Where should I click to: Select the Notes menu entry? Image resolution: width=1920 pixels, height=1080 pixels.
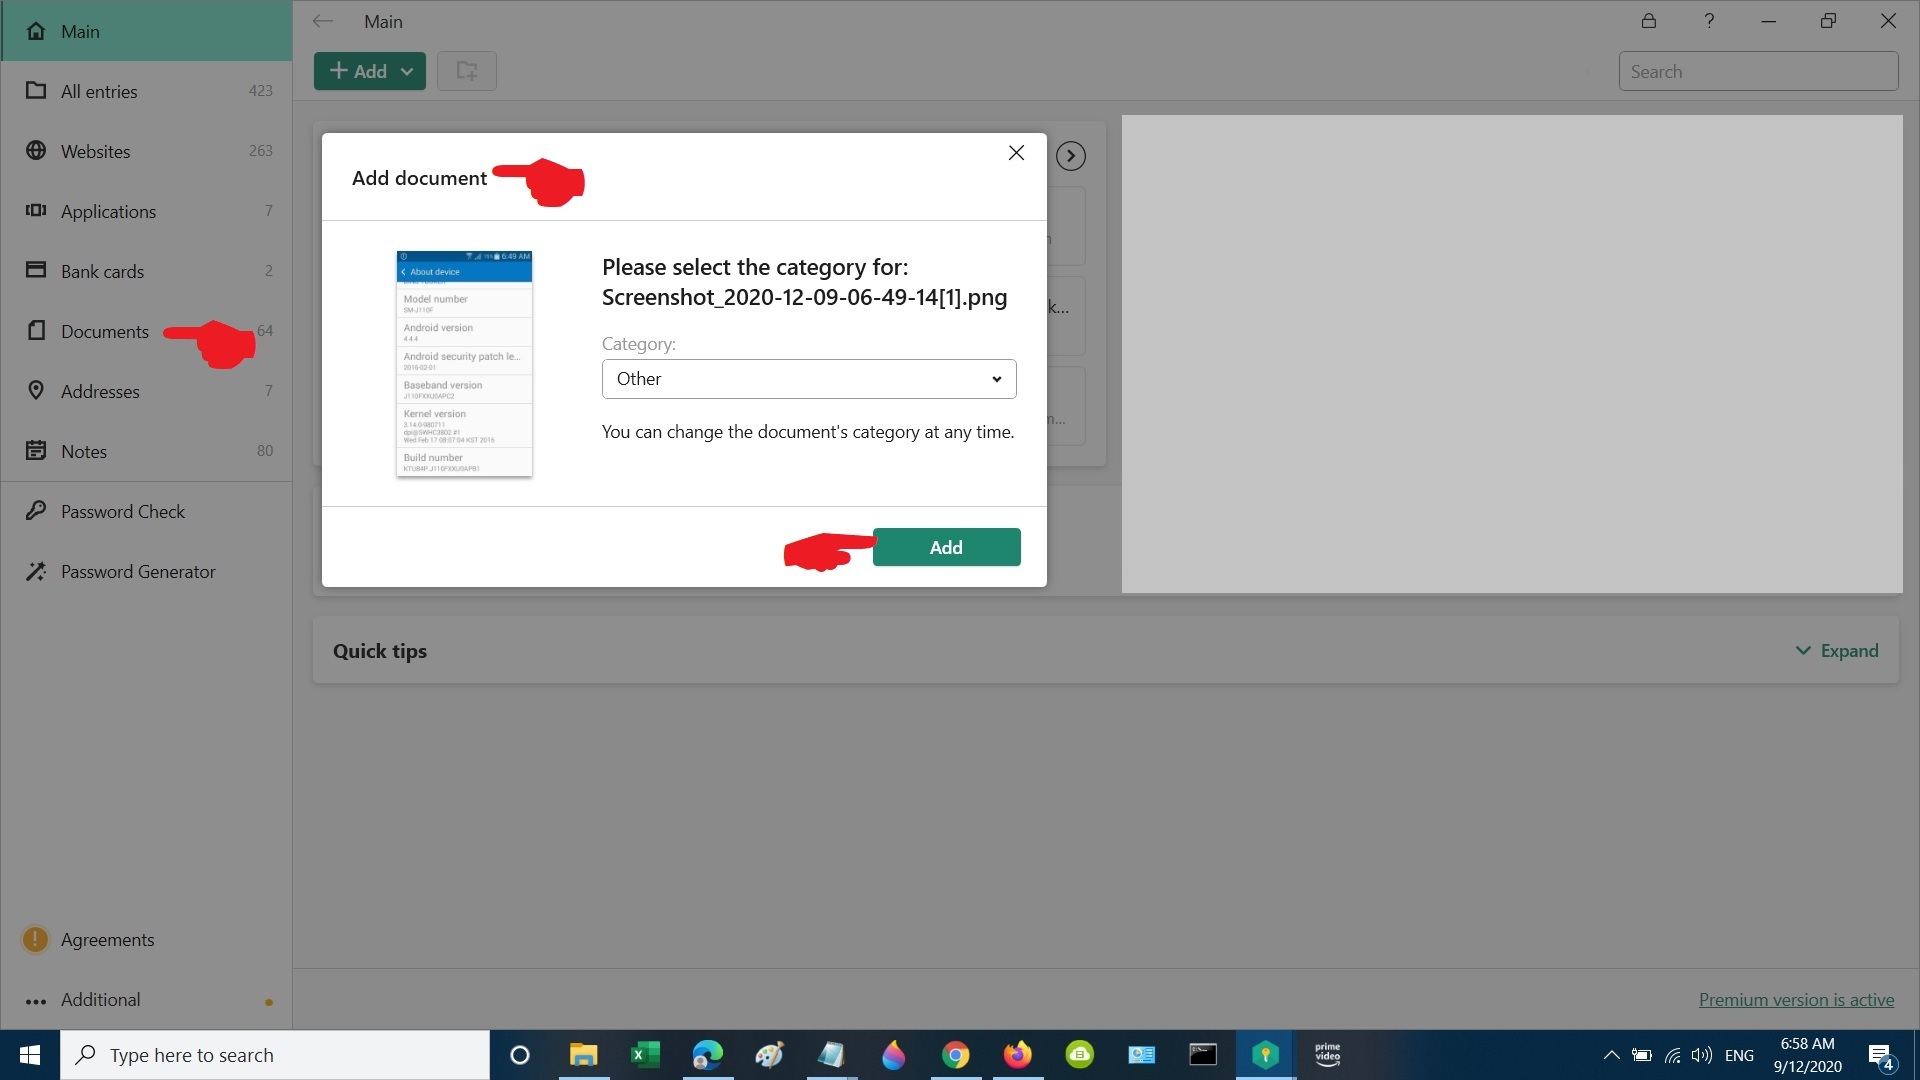[146, 451]
